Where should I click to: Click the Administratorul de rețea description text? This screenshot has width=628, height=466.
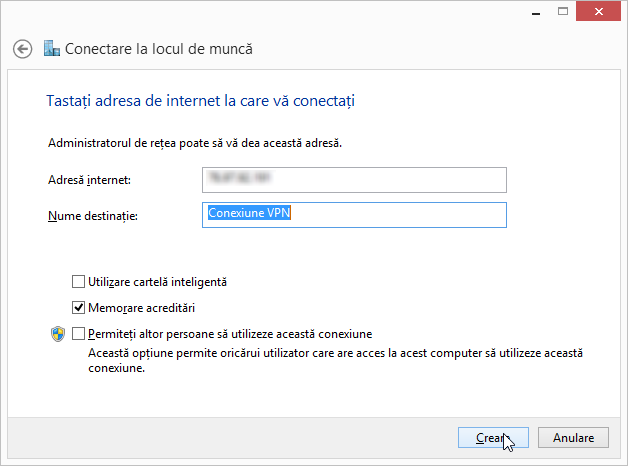click(195, 143)
